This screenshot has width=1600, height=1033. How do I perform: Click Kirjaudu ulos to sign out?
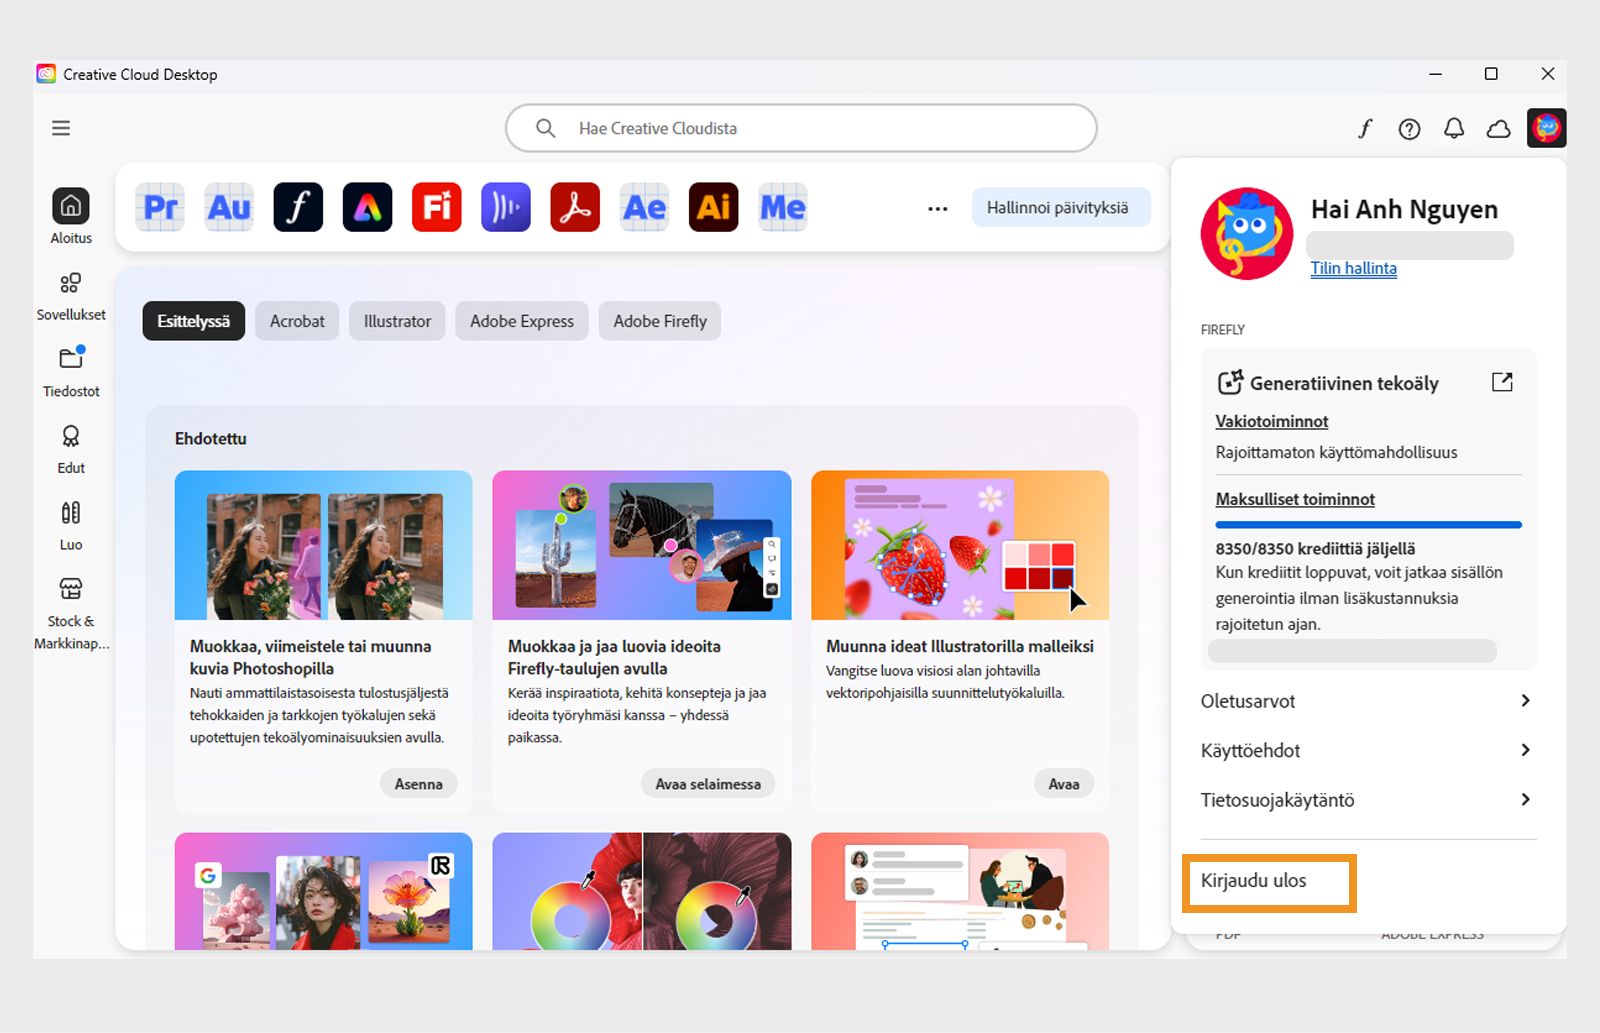pyautogui.click(x=1254, y=881)
